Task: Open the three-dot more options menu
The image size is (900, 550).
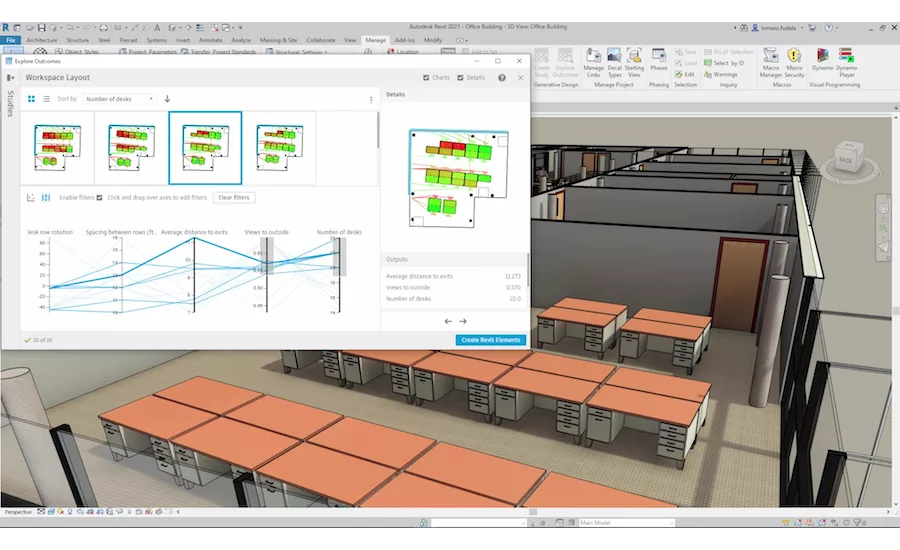Action: tap(371, 99)
